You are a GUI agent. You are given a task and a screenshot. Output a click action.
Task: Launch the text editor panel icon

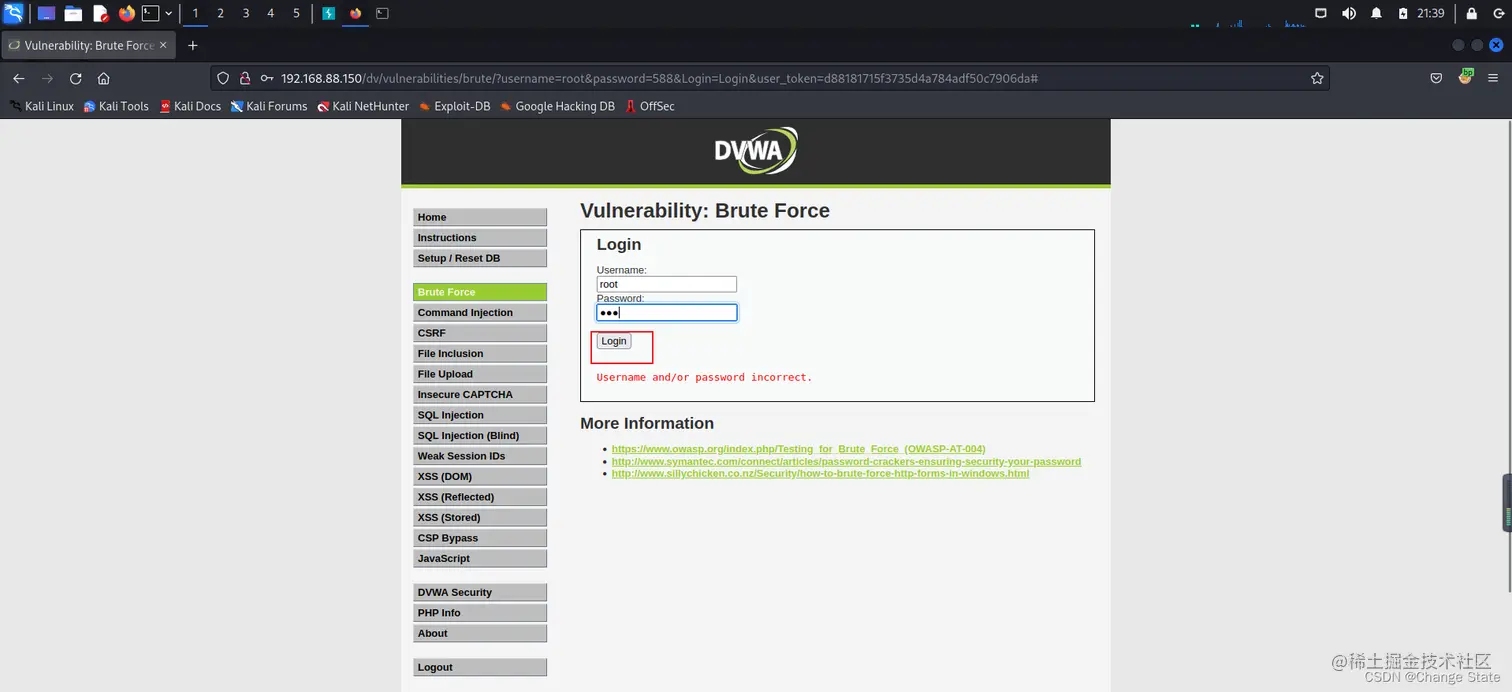(100, 14)
